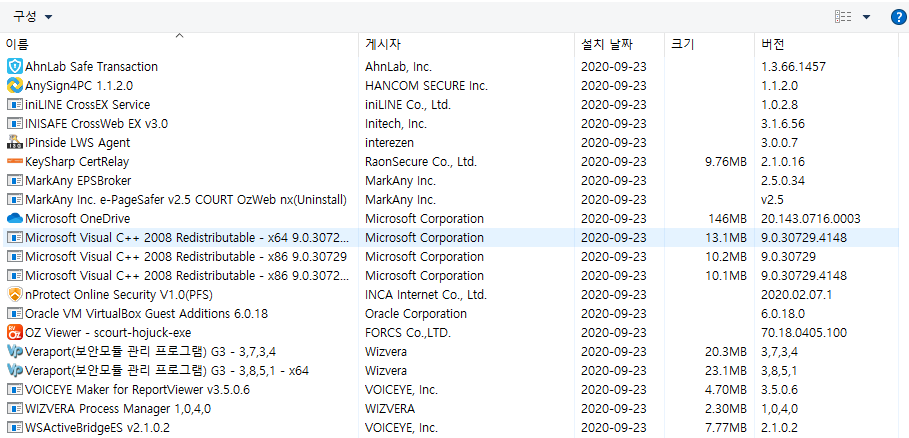This screenshot has height=438, width=909.
Task: Click the WIZVERA Process Manager icon
Action: 14,409
